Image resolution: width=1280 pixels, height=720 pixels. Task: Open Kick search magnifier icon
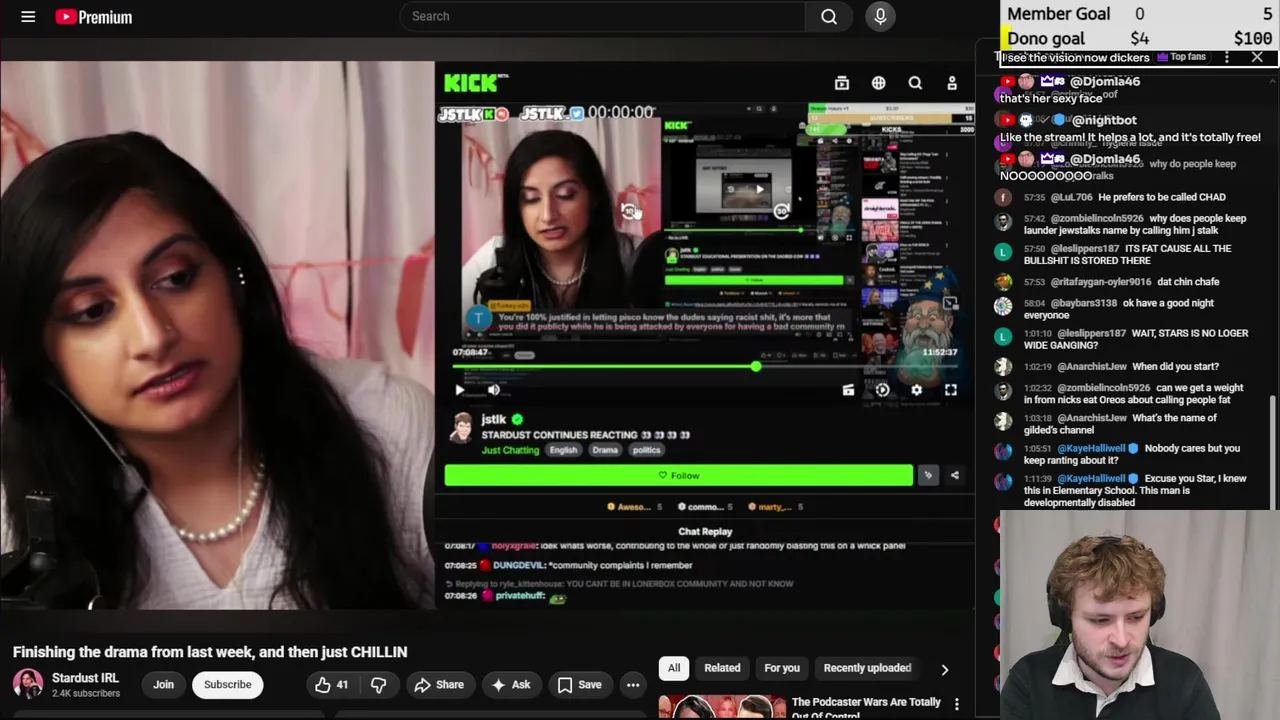point(915,83)
